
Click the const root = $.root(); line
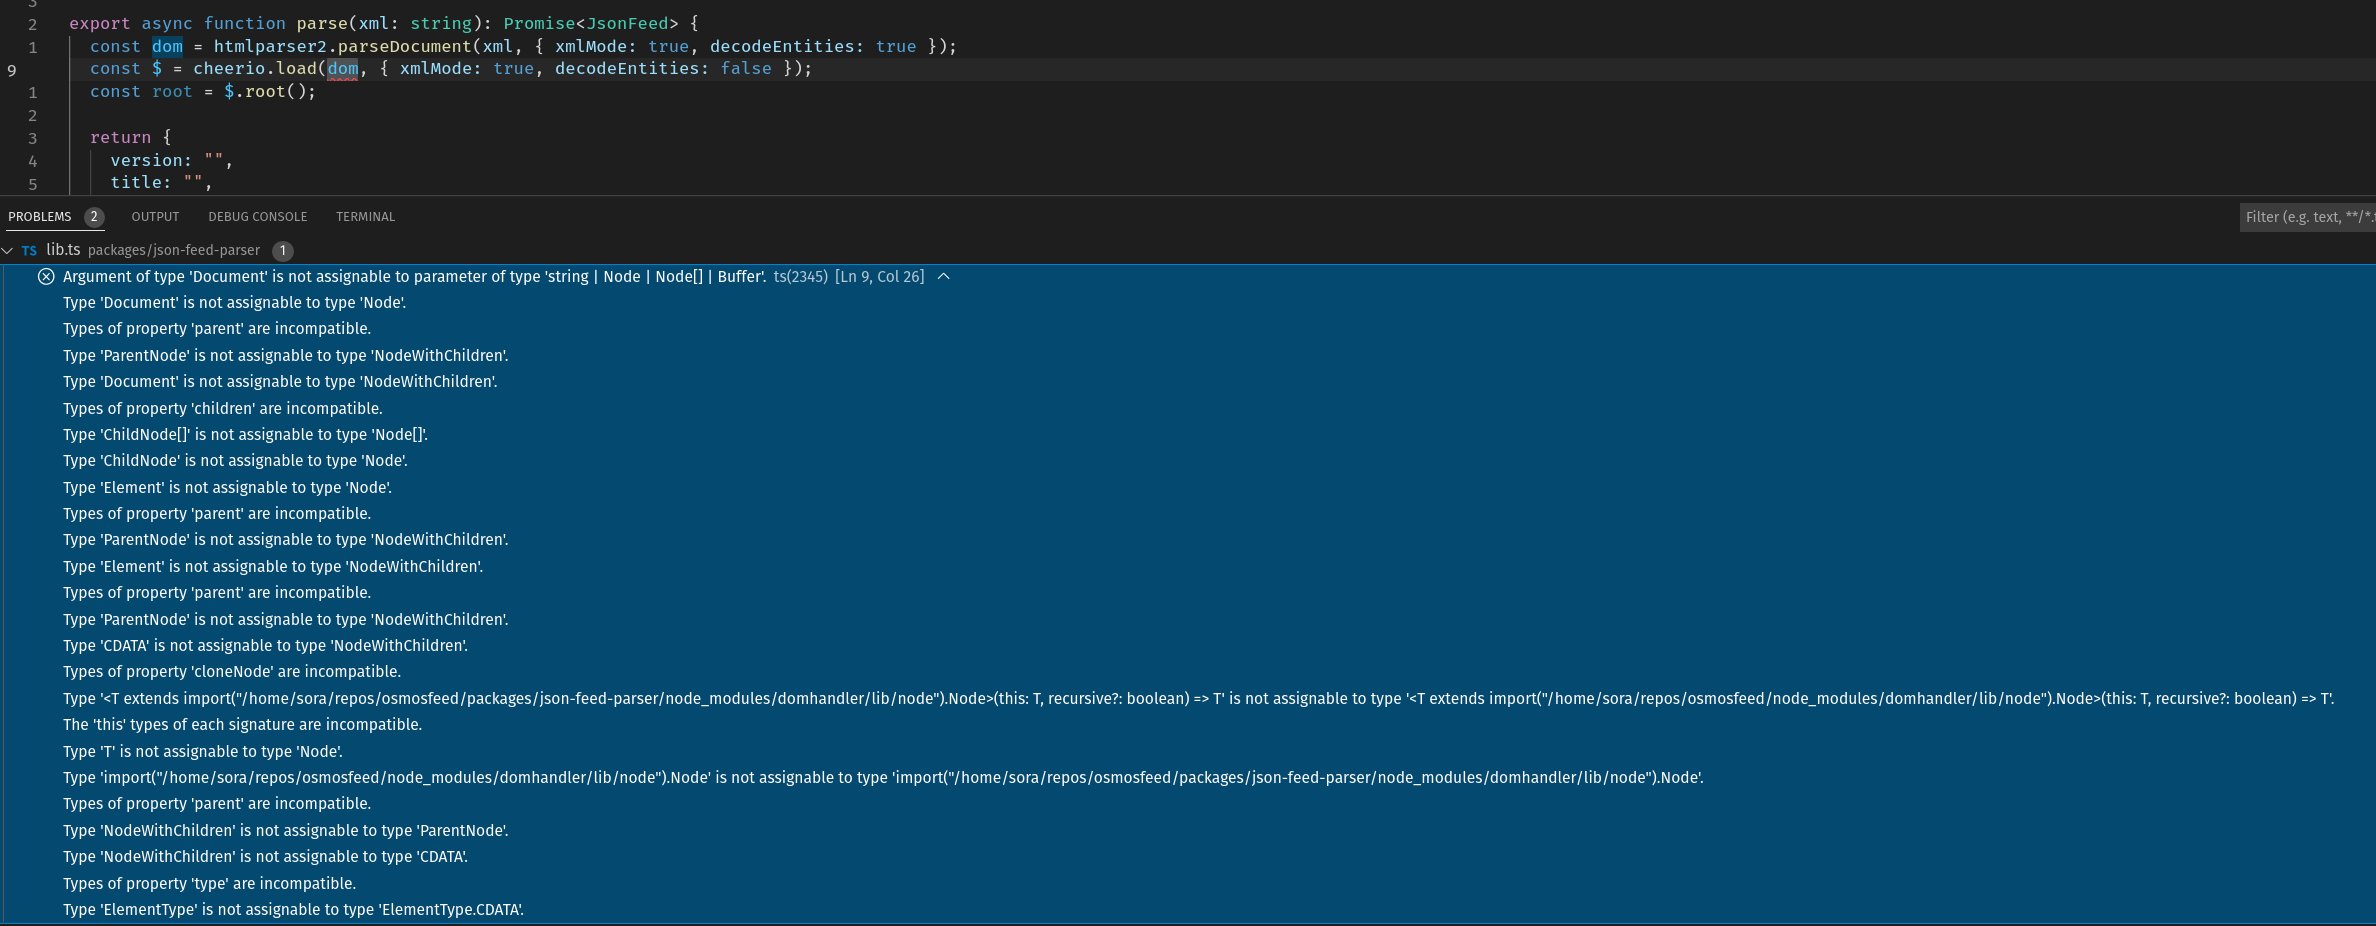pos(200,91)
